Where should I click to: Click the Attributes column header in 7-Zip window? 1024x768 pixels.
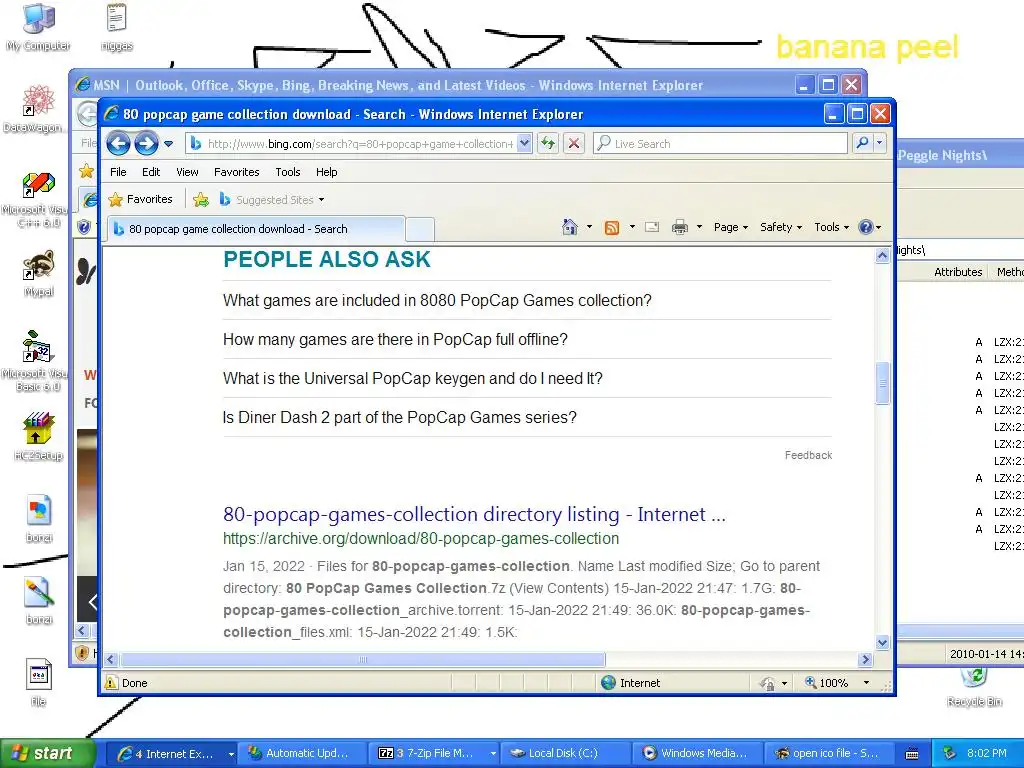(957, 272)
